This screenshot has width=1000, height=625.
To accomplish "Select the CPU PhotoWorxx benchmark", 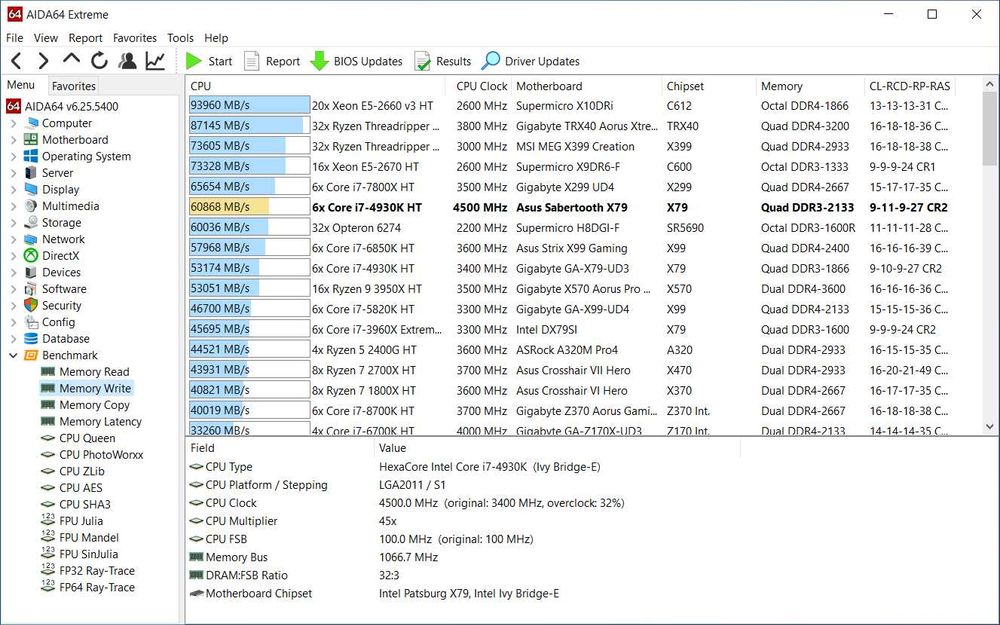I will pos(92,455).
